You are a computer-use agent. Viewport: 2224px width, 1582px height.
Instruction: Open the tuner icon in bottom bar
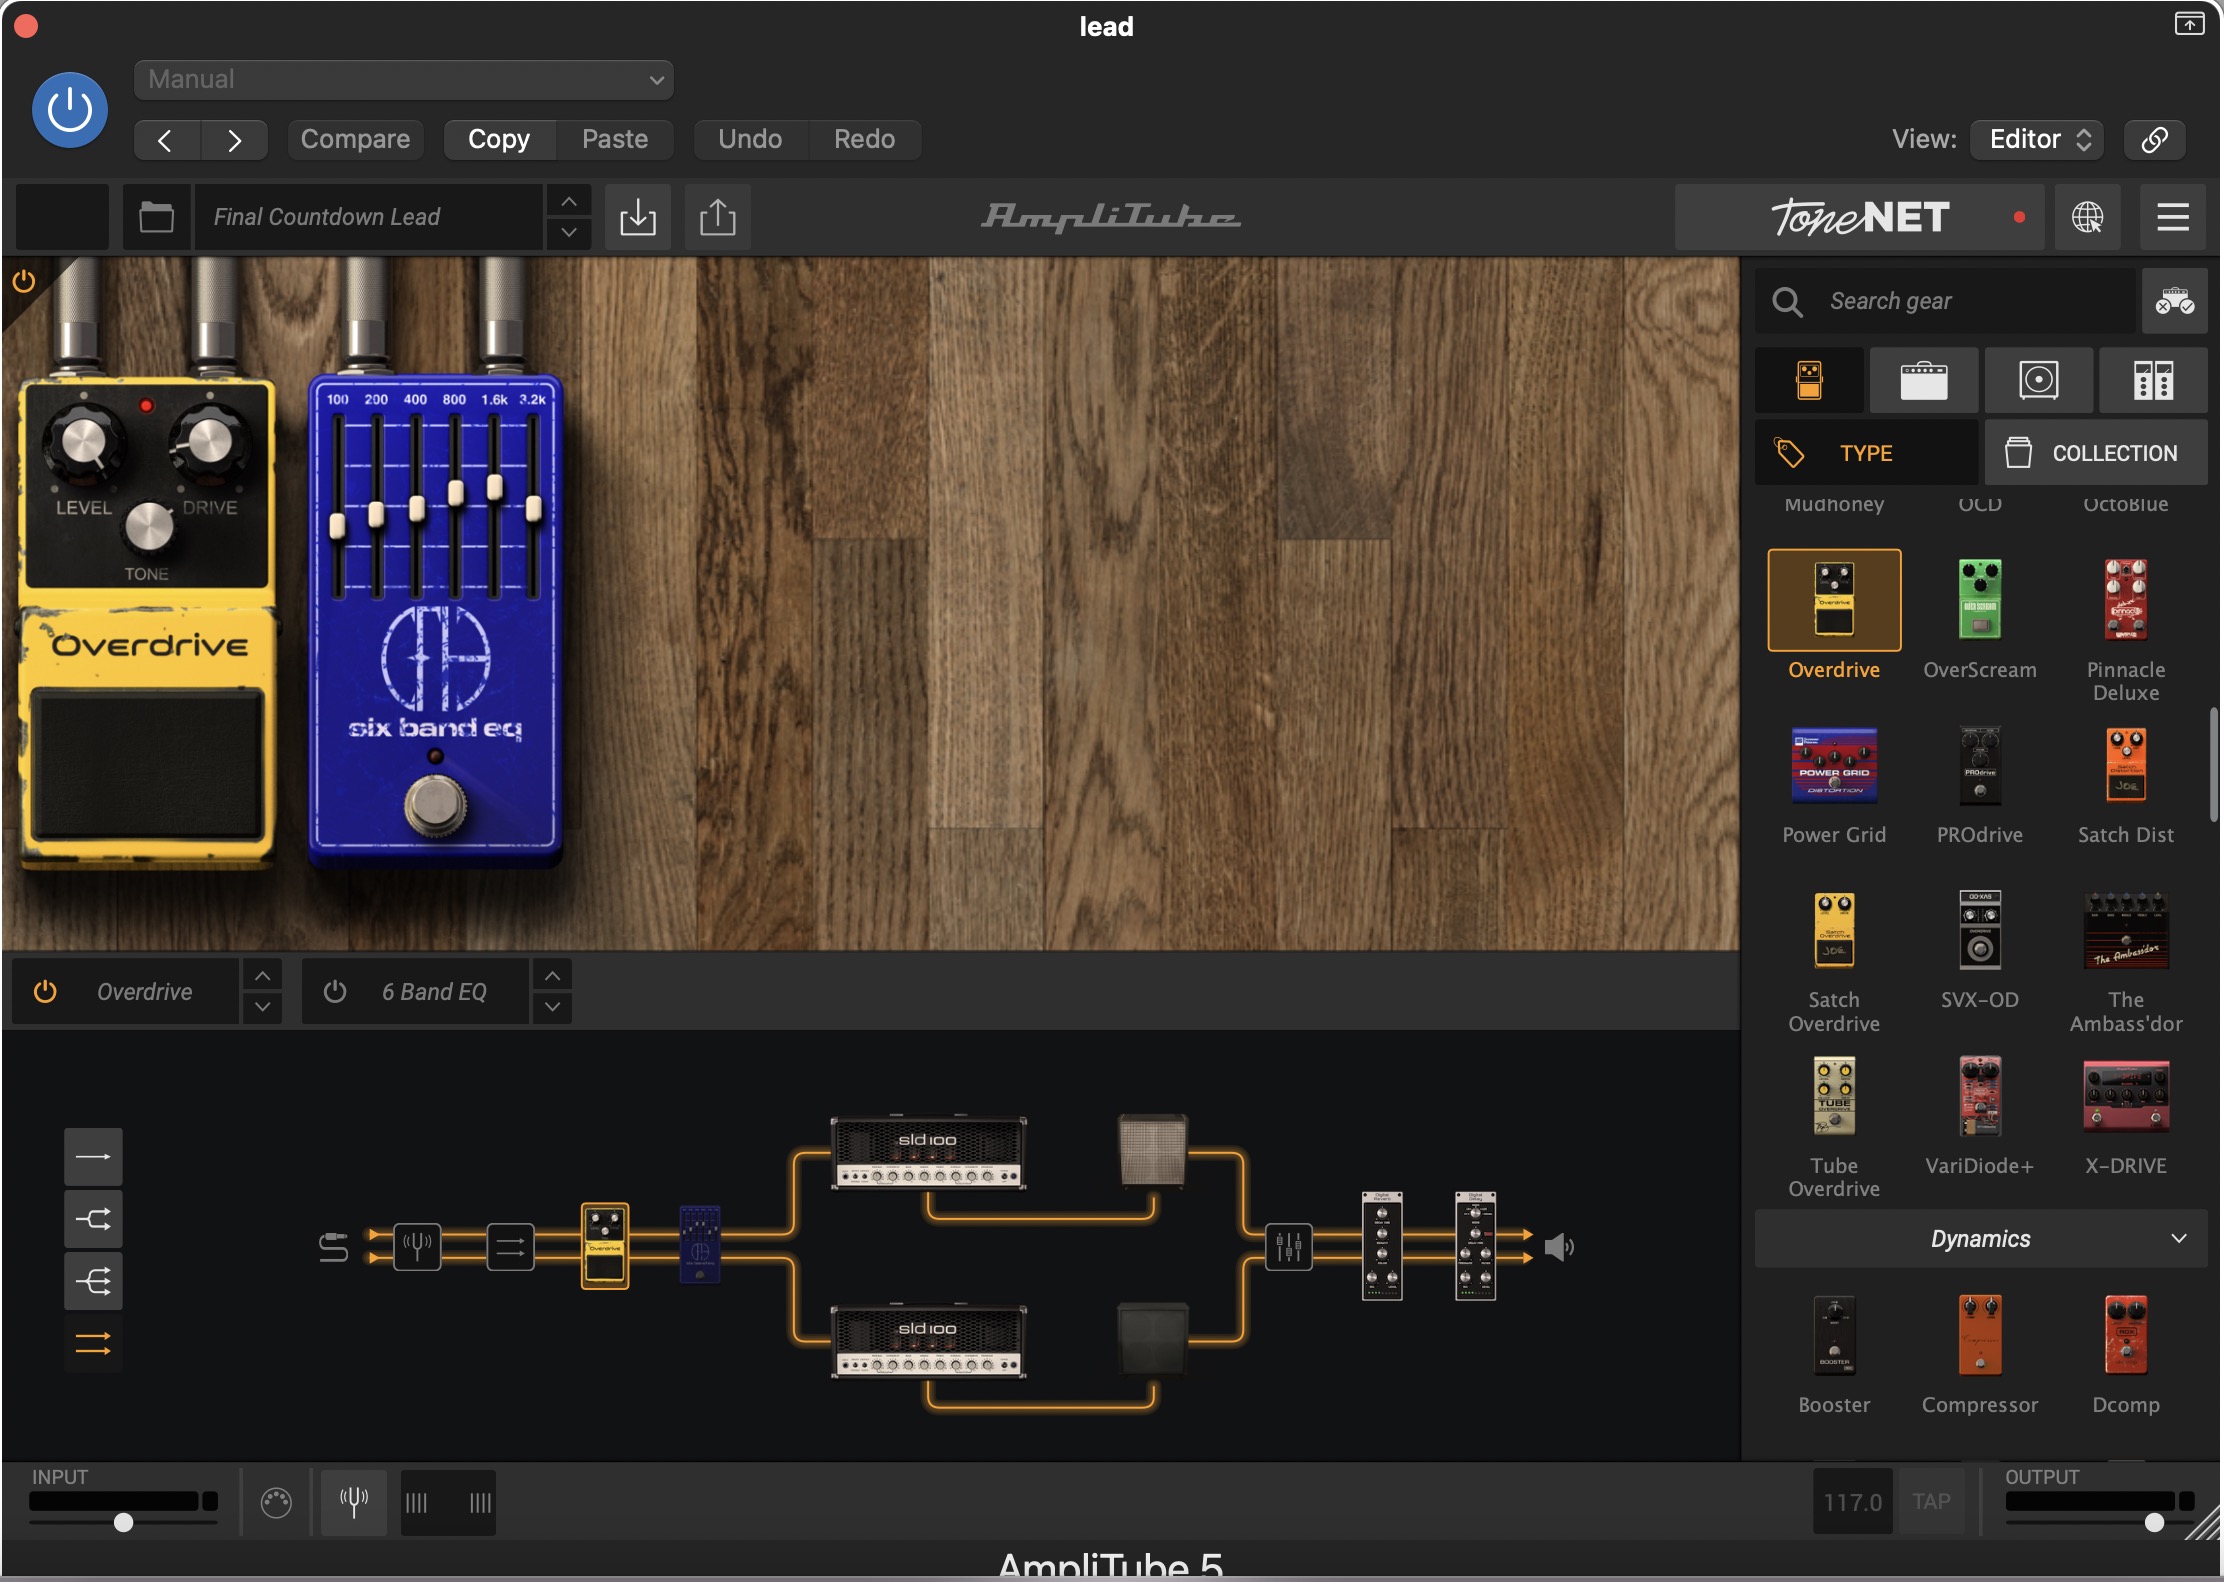[x=353, y=1502]
